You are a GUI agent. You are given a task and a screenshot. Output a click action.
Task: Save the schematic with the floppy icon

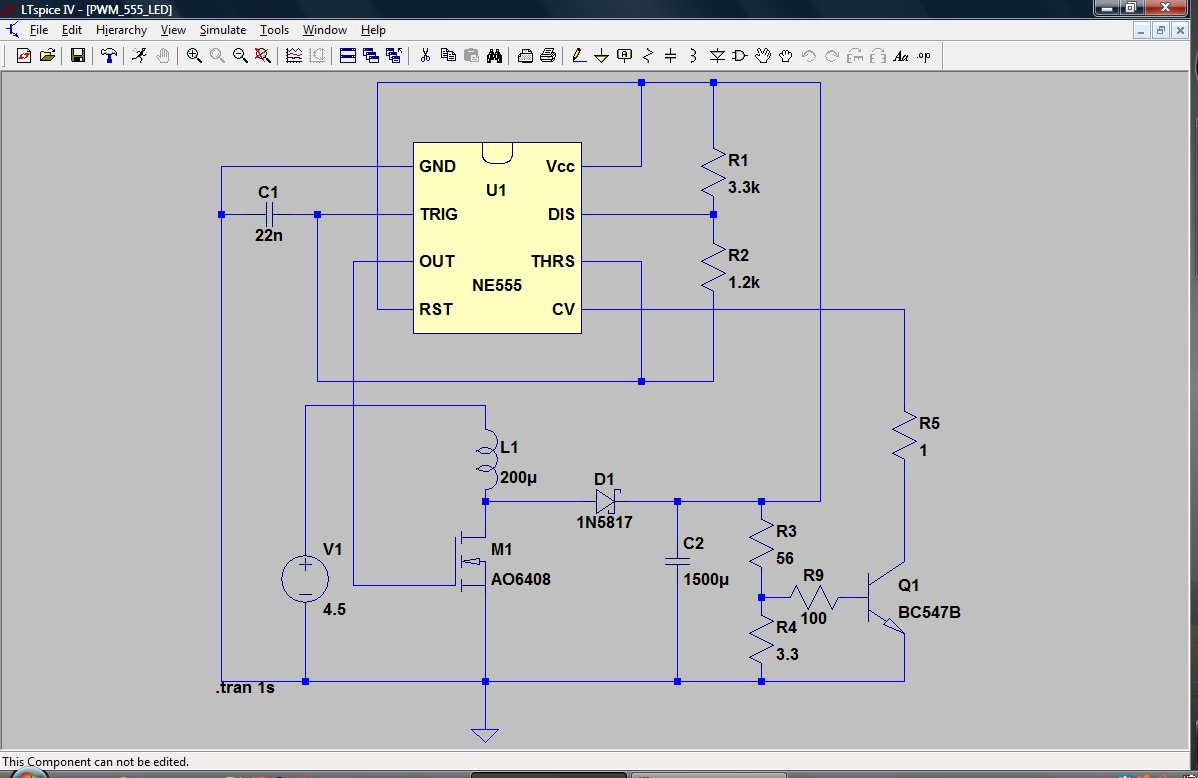coord(77,56)
